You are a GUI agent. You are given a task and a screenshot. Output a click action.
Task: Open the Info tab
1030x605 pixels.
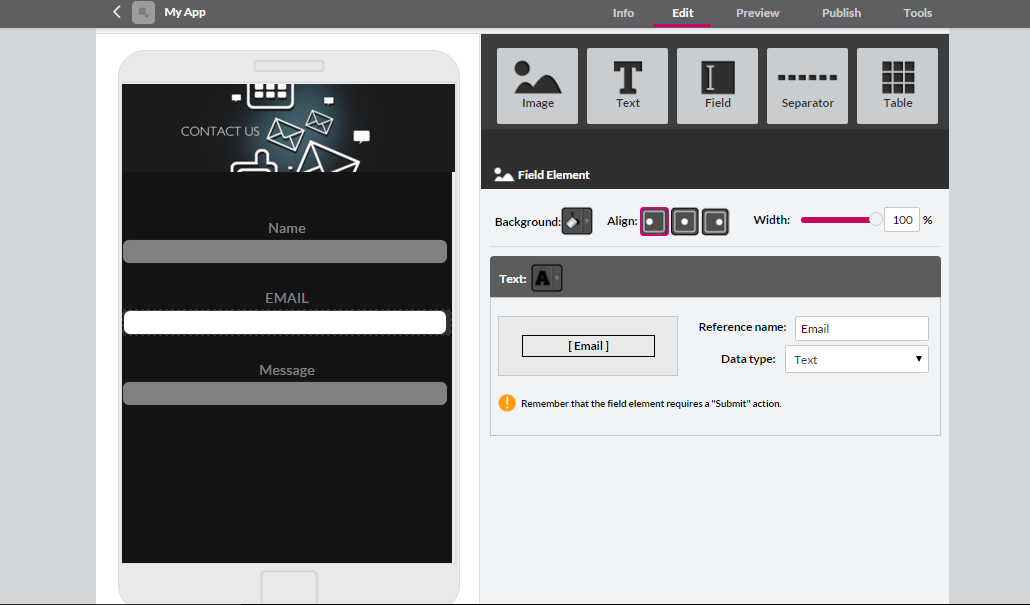tap(623, 13)
